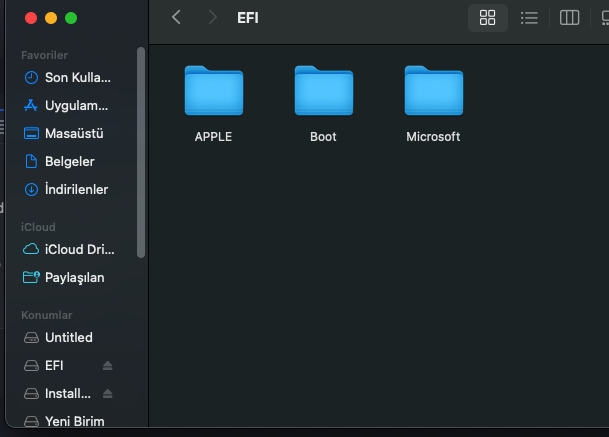Viewport: 609px width, 437px height.
Task: Eject the EFI volume
Action: [x=108, y=366]
